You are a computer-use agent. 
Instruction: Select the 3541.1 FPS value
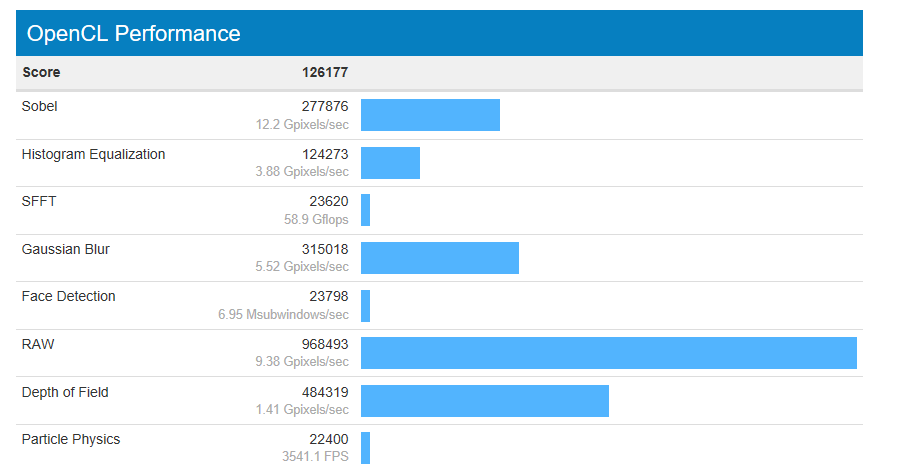(x=316, y=457)
